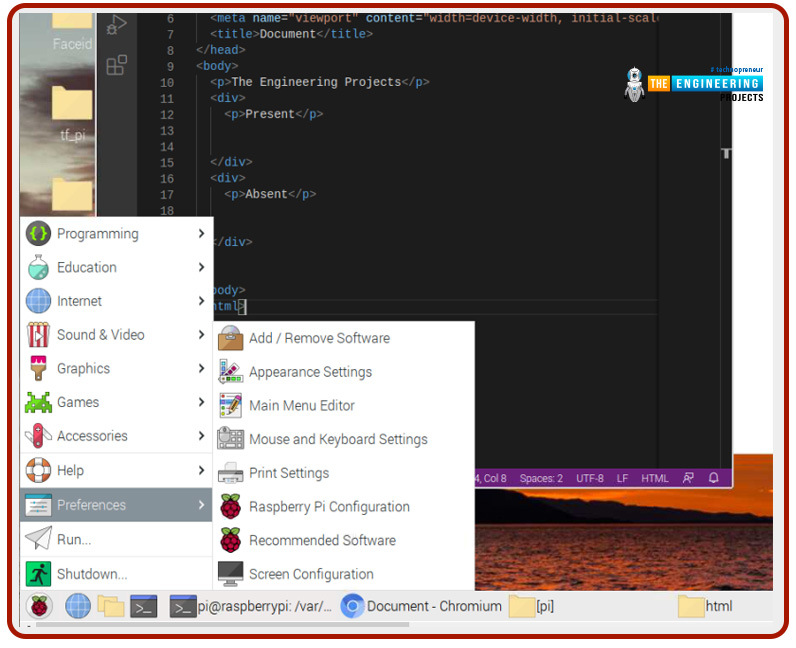The width and height of the screenshot is (796, 648).
Task: Click the Shutdown running man icon
Action: 39,574
